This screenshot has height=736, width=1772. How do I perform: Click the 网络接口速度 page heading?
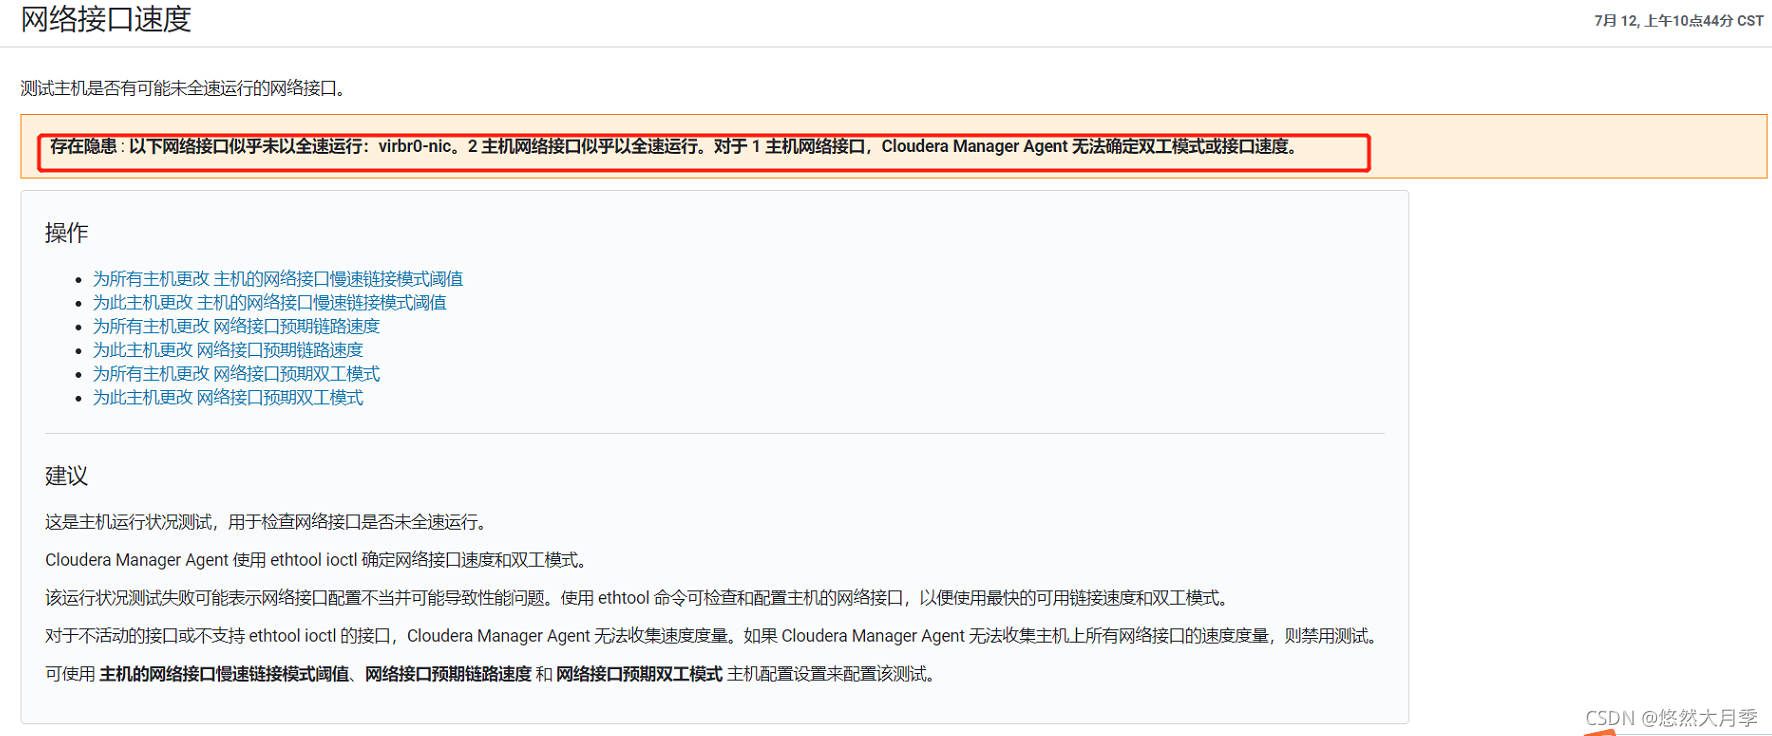[106, 19]
